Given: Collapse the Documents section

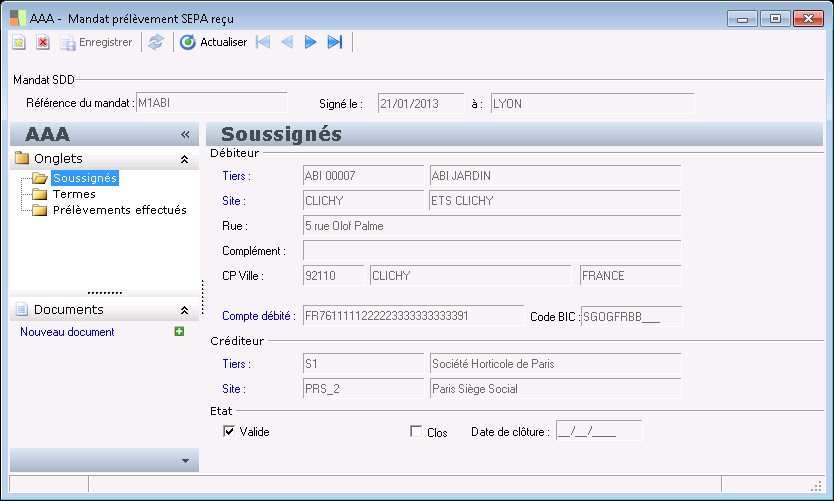Looking at the screenshot, I should [184, 311].
